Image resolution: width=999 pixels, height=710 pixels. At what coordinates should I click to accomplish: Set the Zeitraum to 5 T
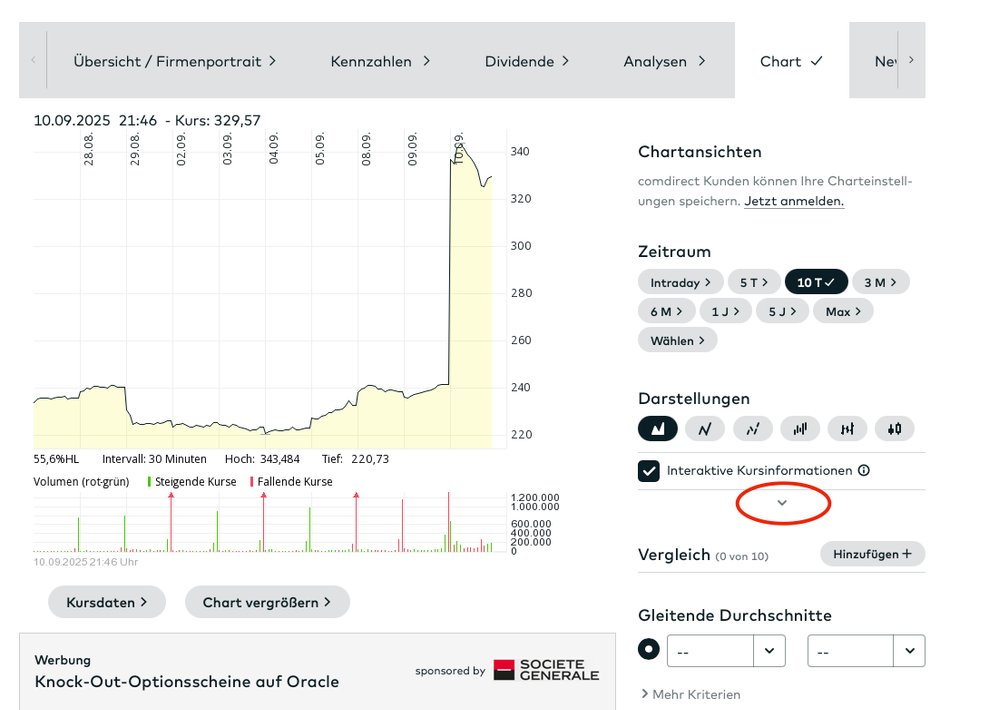pos(752,282)
